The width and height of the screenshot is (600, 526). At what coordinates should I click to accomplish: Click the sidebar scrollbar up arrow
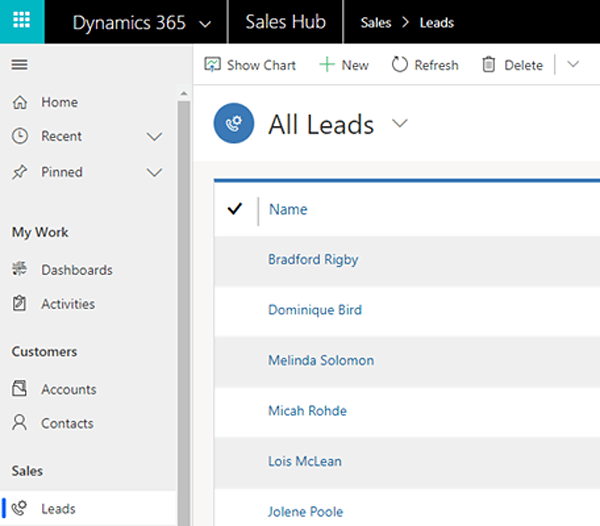[x=184, y=93]
